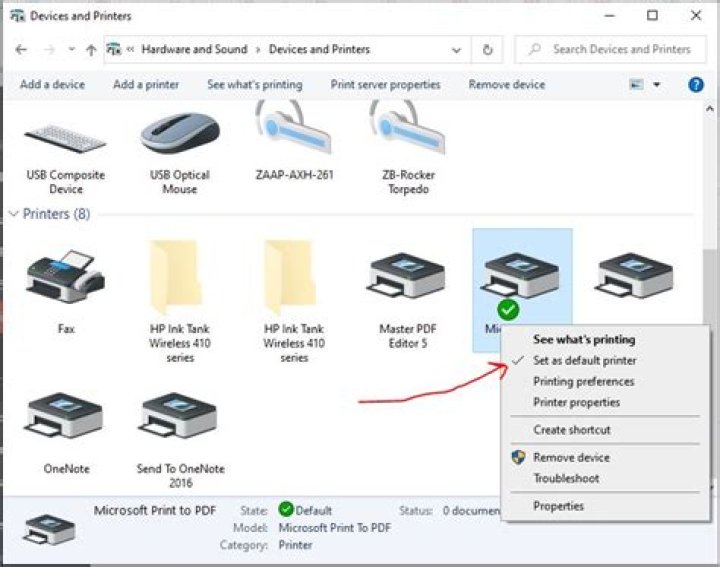Select the USB Composite Device keyboard icon
This screenshot has width=720, height=567.
(66, 138)
